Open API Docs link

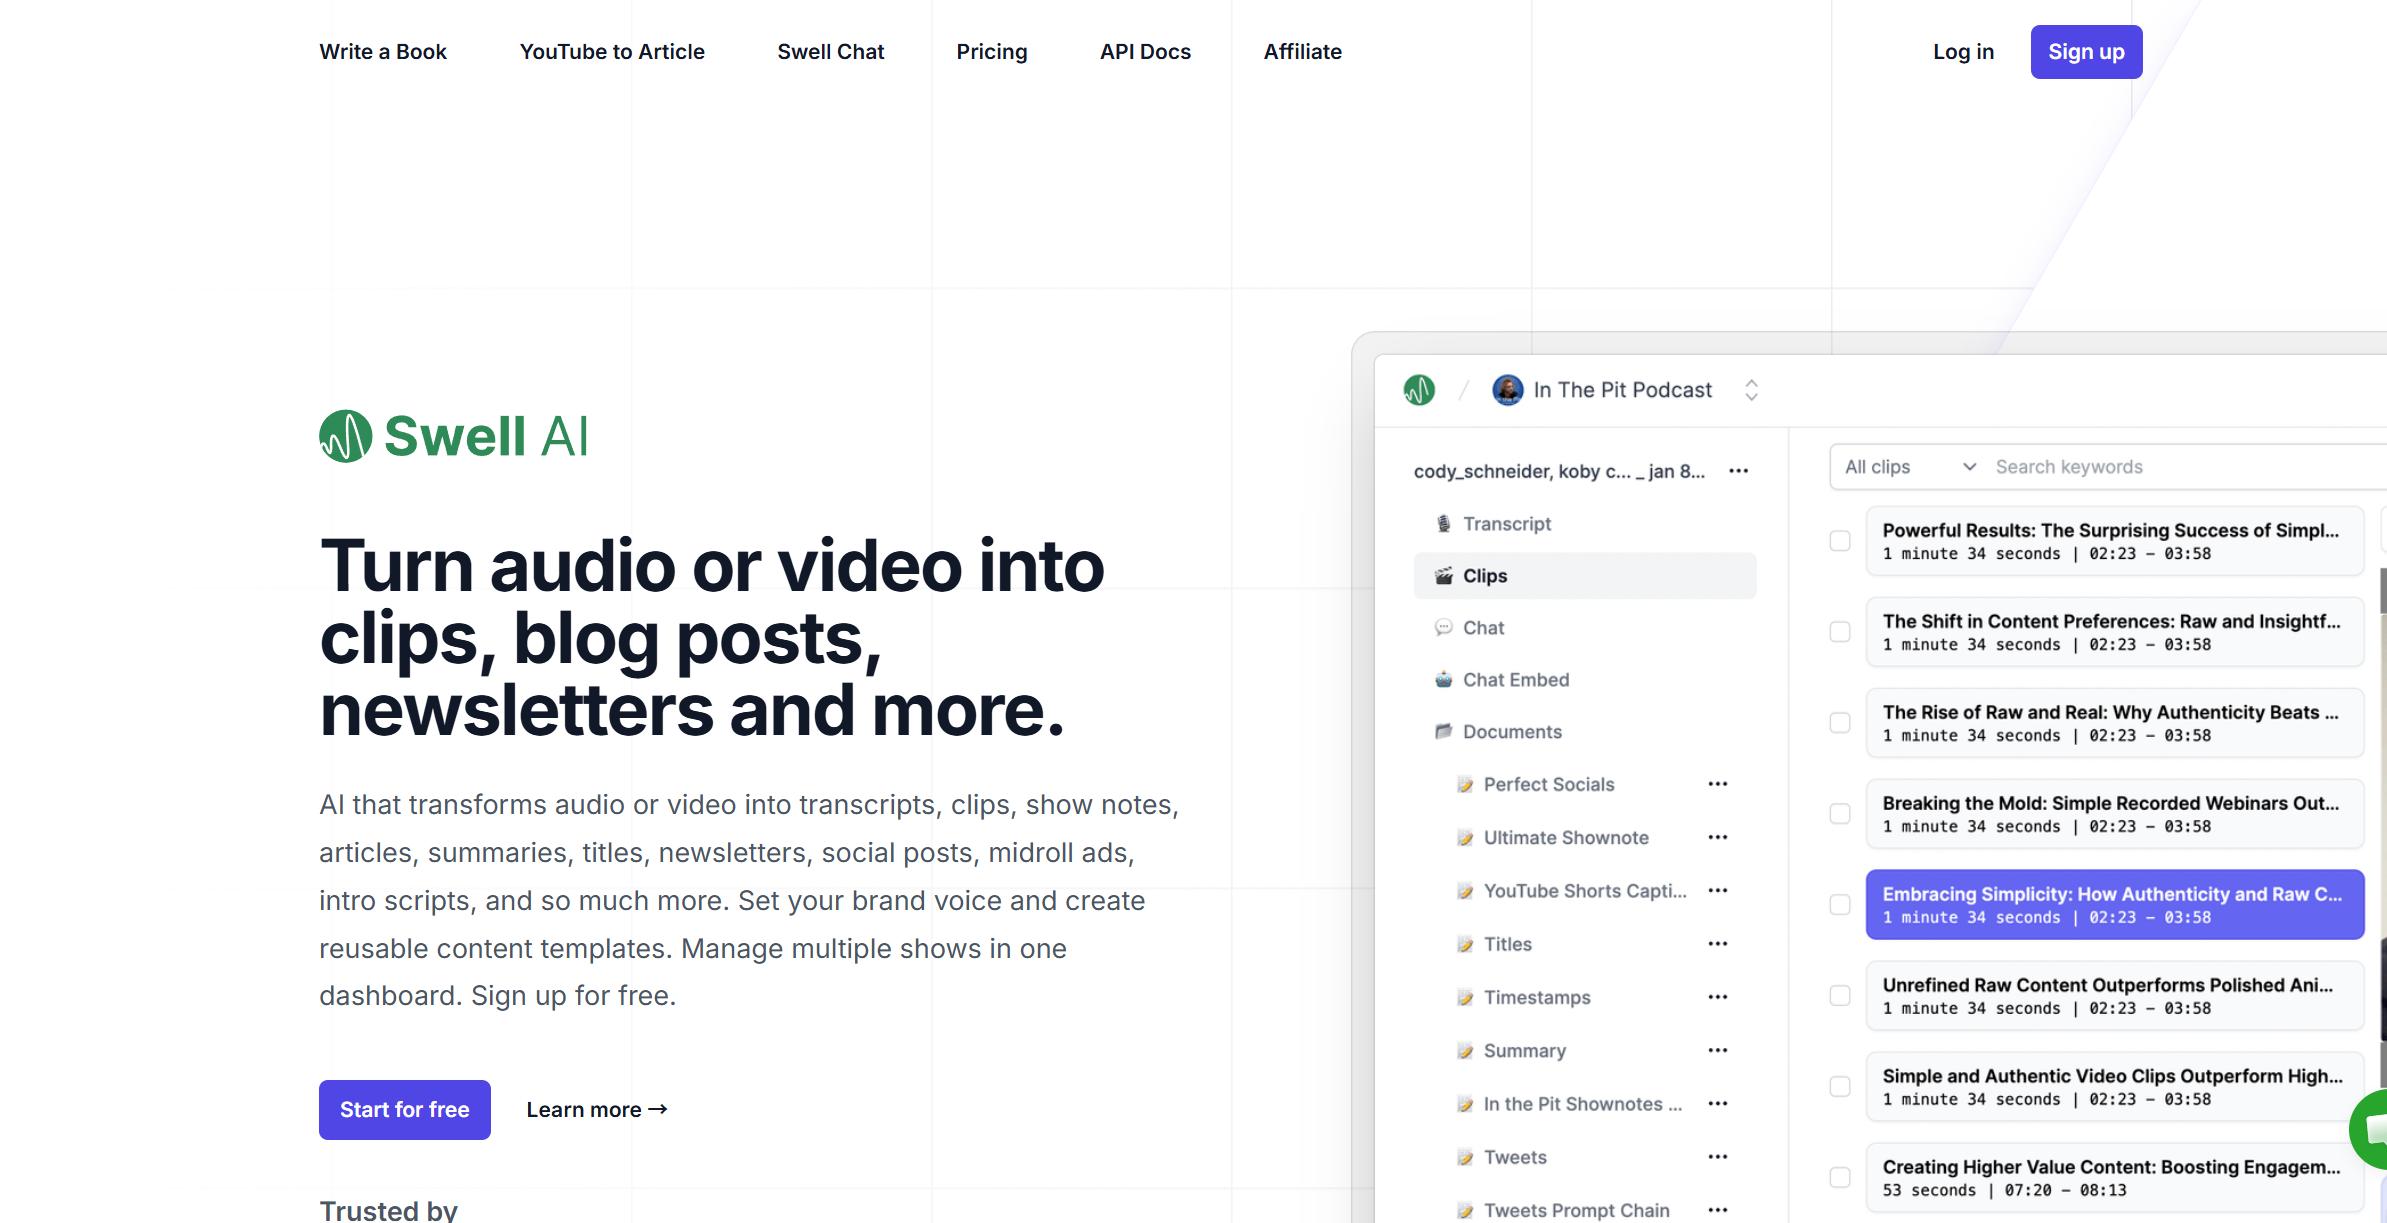pos(1146,52)
